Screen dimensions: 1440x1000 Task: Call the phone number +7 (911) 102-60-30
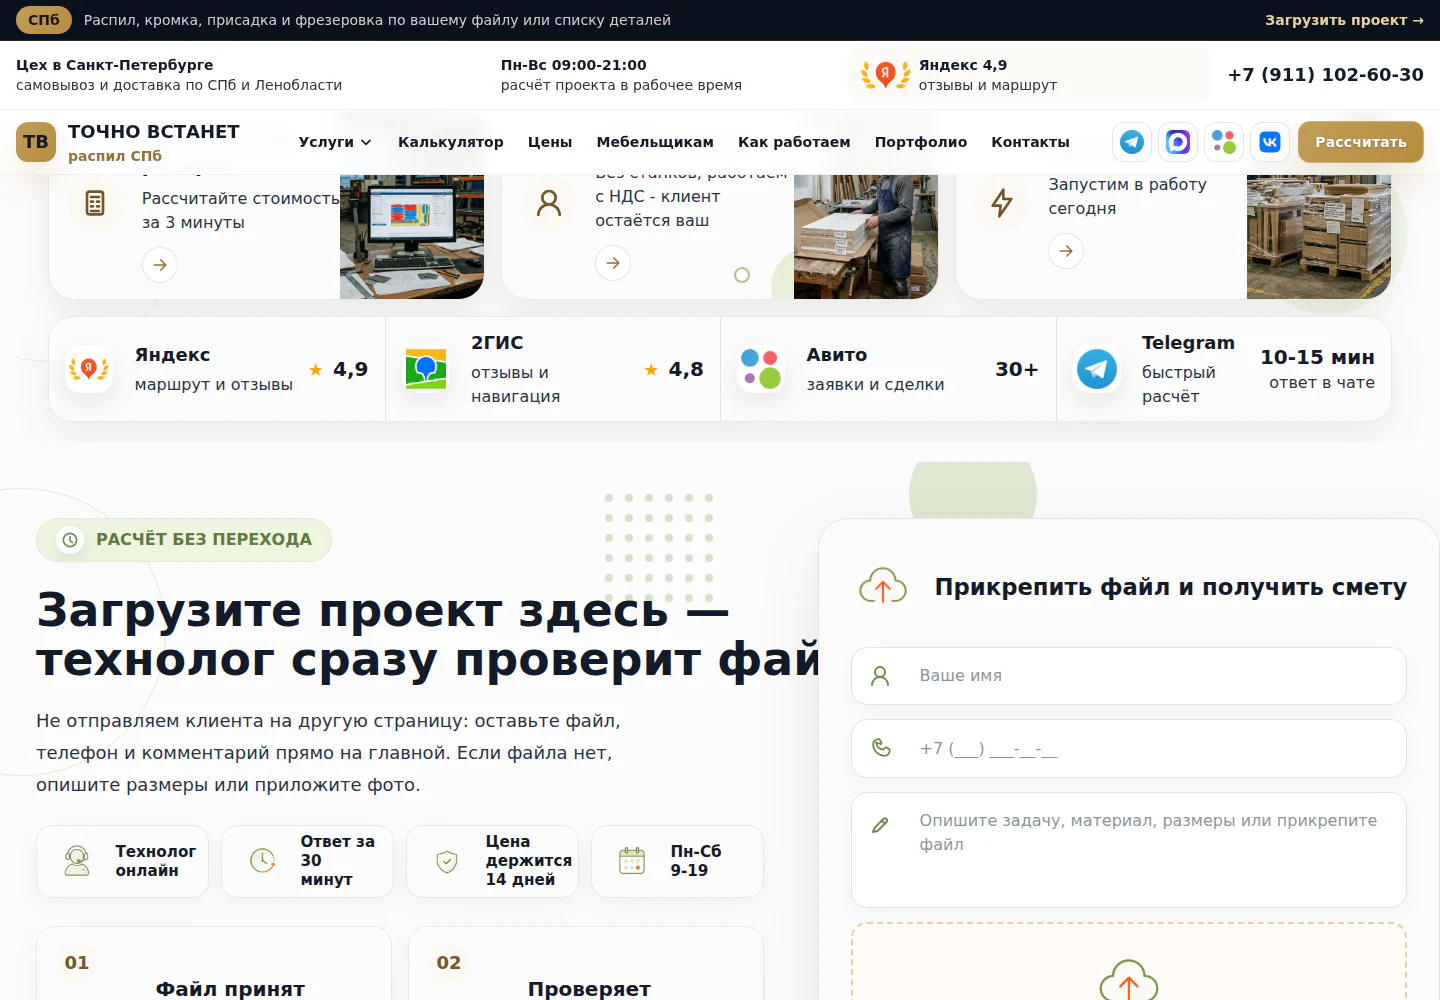click(1326, 75)
